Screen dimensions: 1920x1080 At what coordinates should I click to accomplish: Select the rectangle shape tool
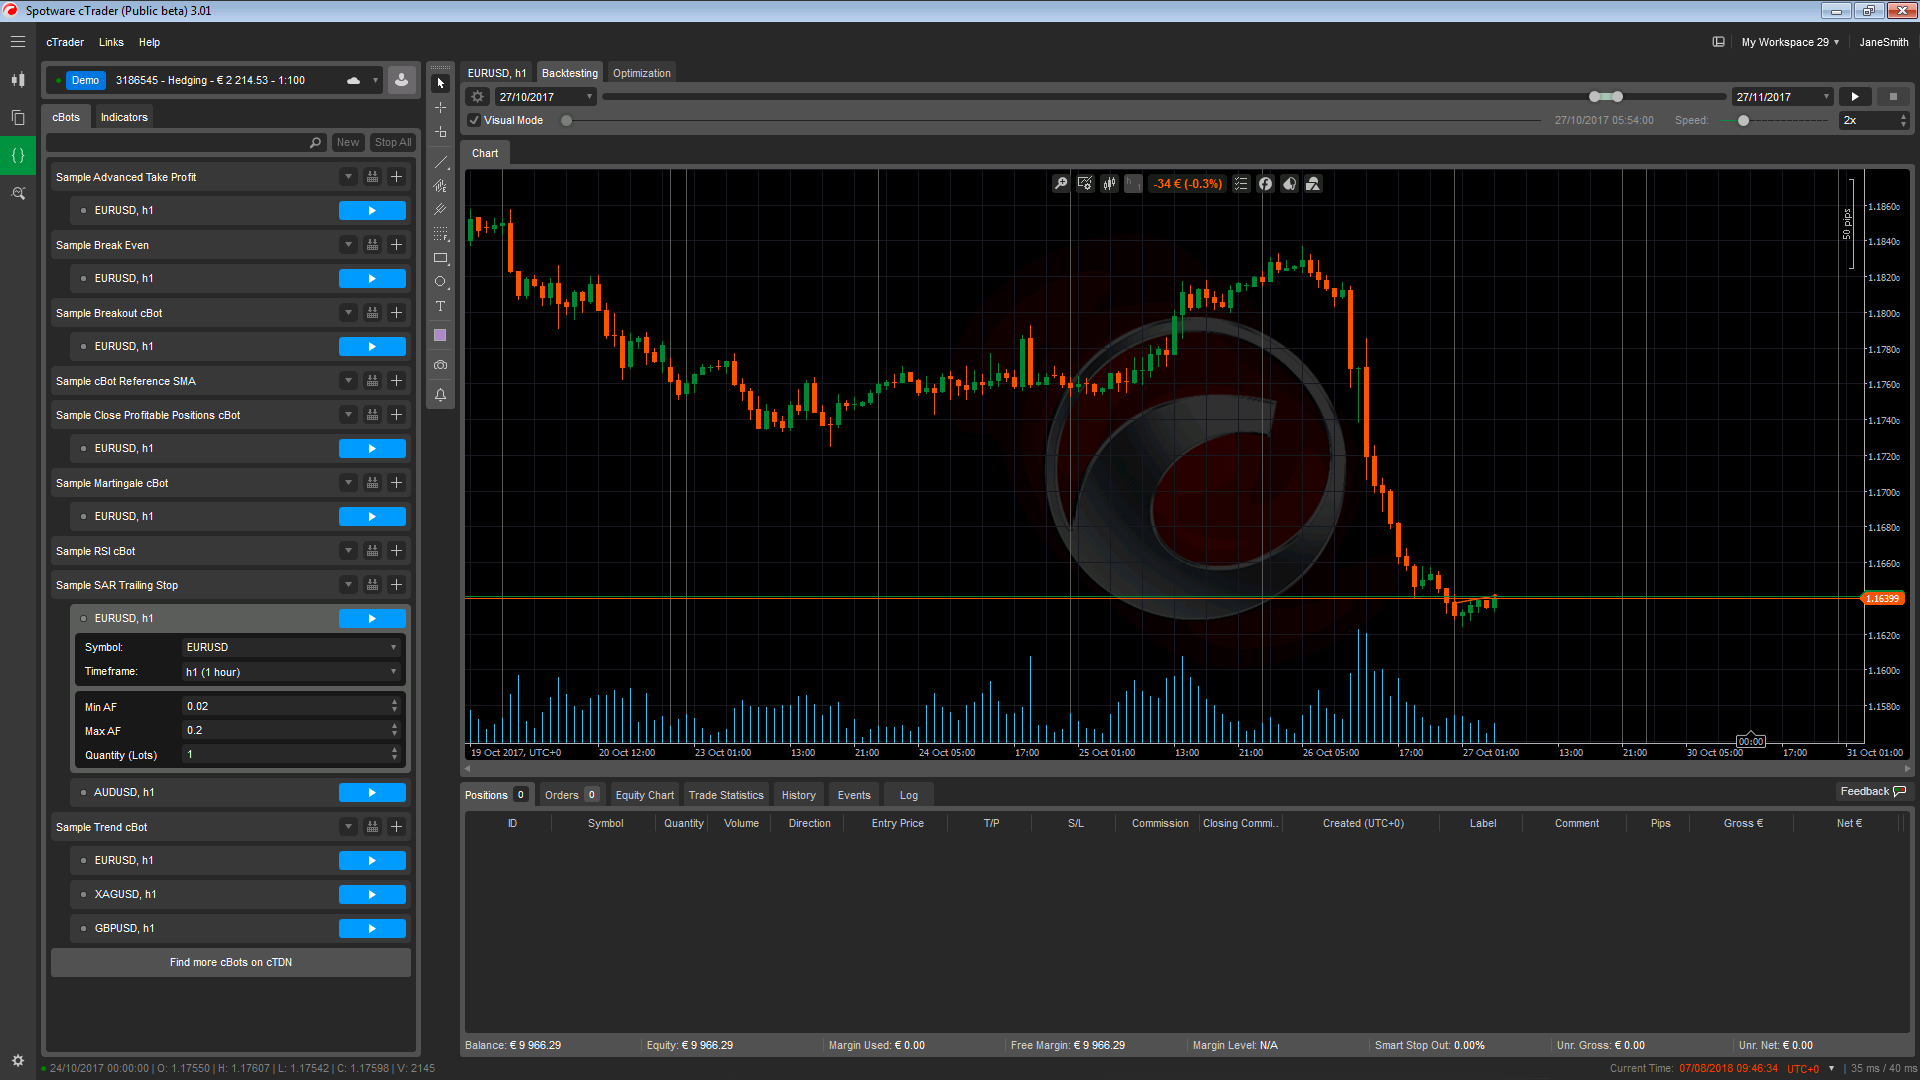point(440,258)
